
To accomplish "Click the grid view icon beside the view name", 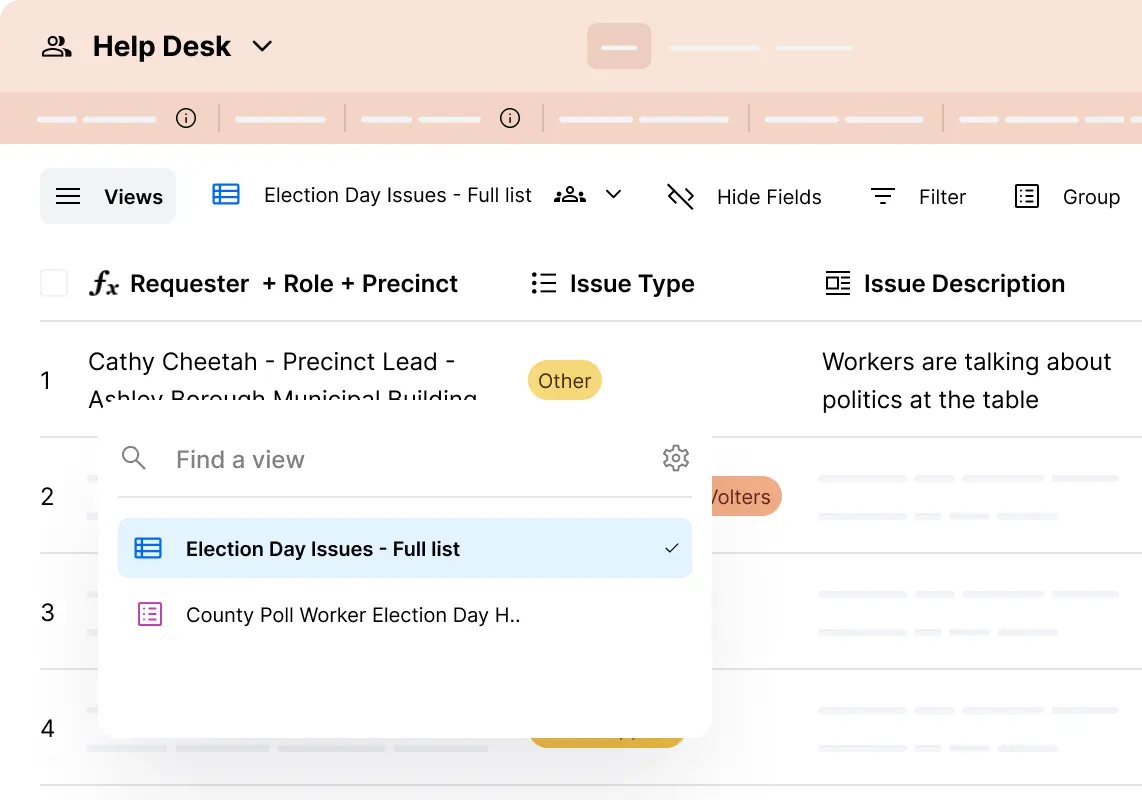I will 226,195.
